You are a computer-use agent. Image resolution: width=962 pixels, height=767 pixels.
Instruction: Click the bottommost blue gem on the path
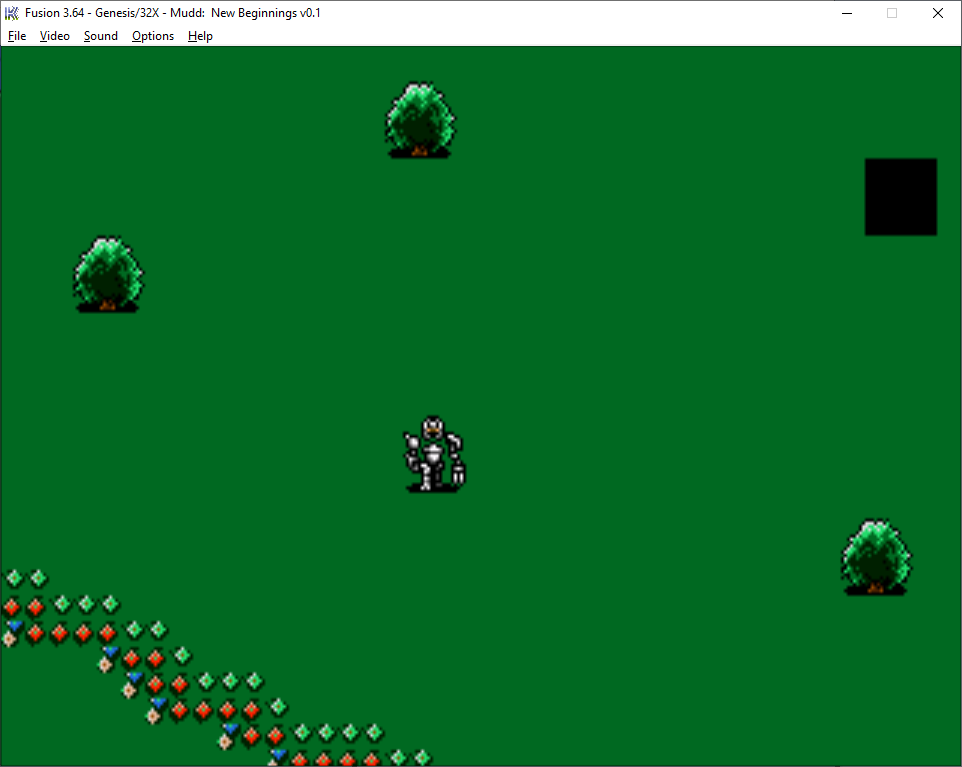click(278, 753)
